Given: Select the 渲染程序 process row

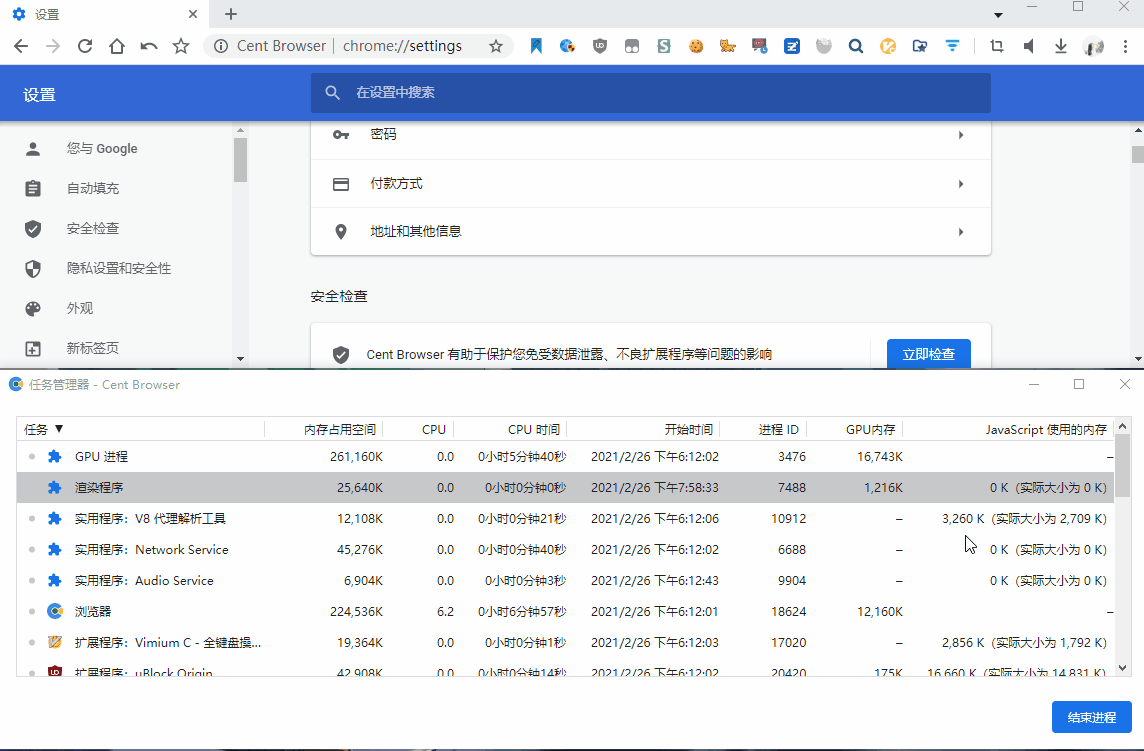Looking at the screenshot, I should [565, 488].
